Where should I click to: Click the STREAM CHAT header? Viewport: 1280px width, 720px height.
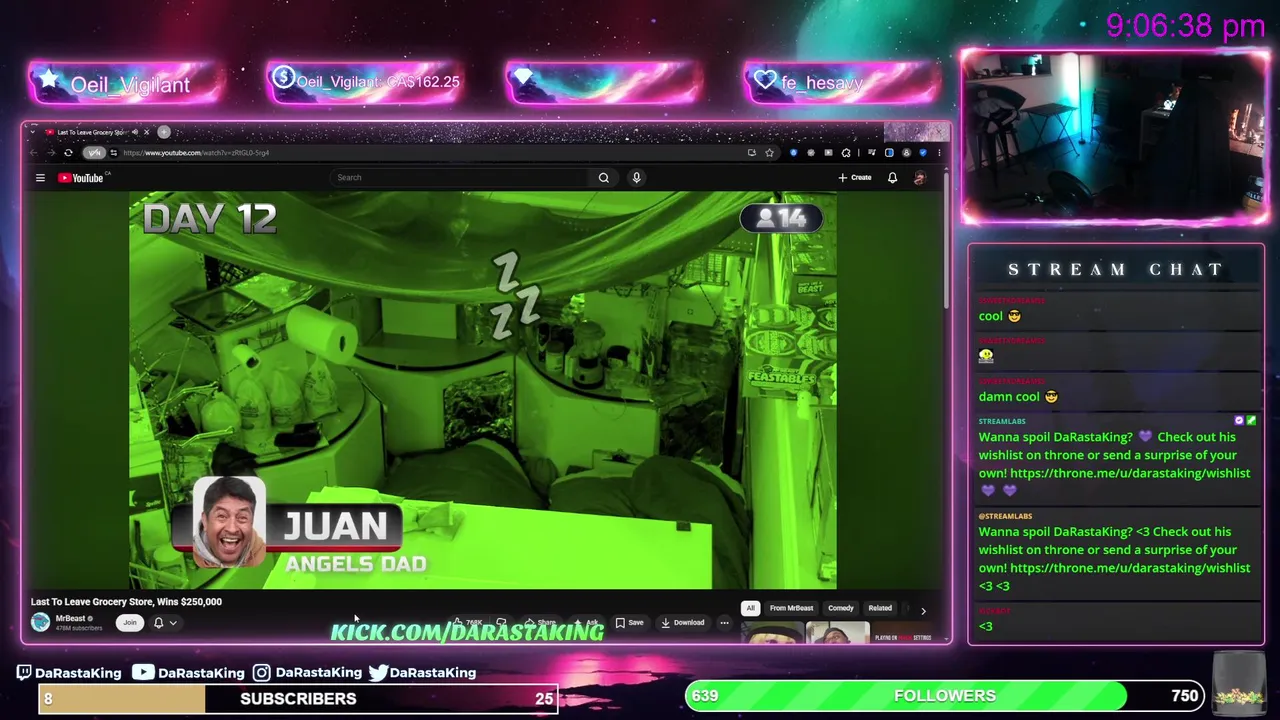click(1115, 269)
